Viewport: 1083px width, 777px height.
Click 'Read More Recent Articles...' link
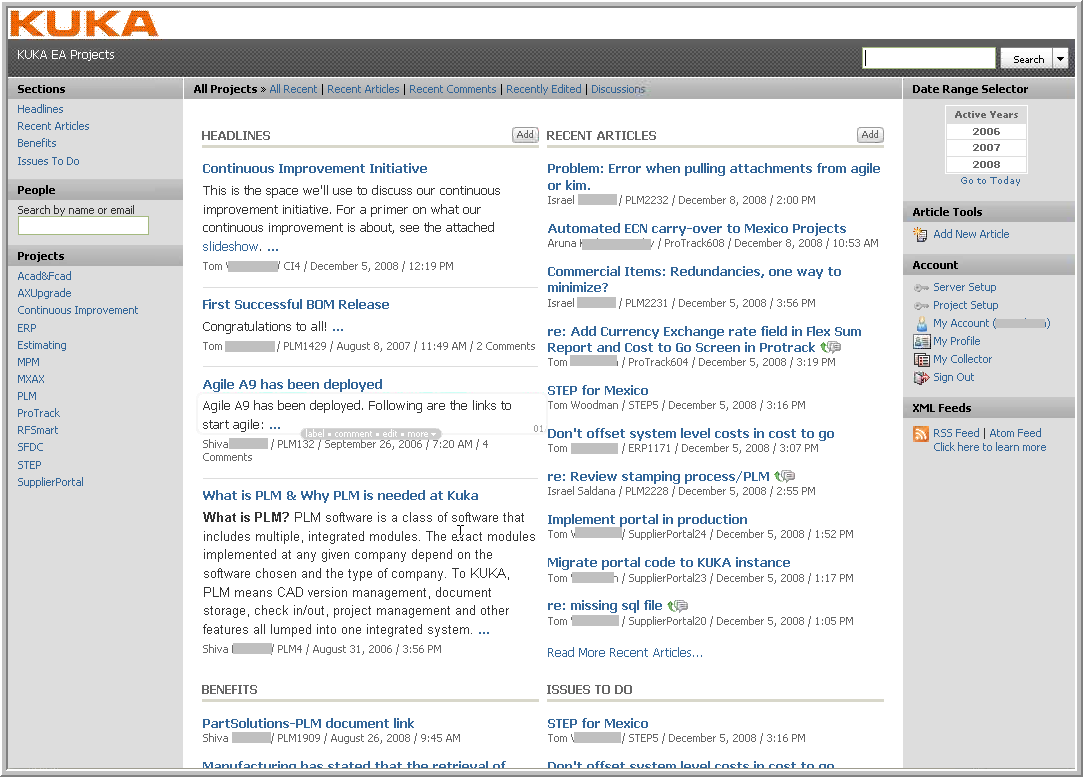(x=624, y=653)
